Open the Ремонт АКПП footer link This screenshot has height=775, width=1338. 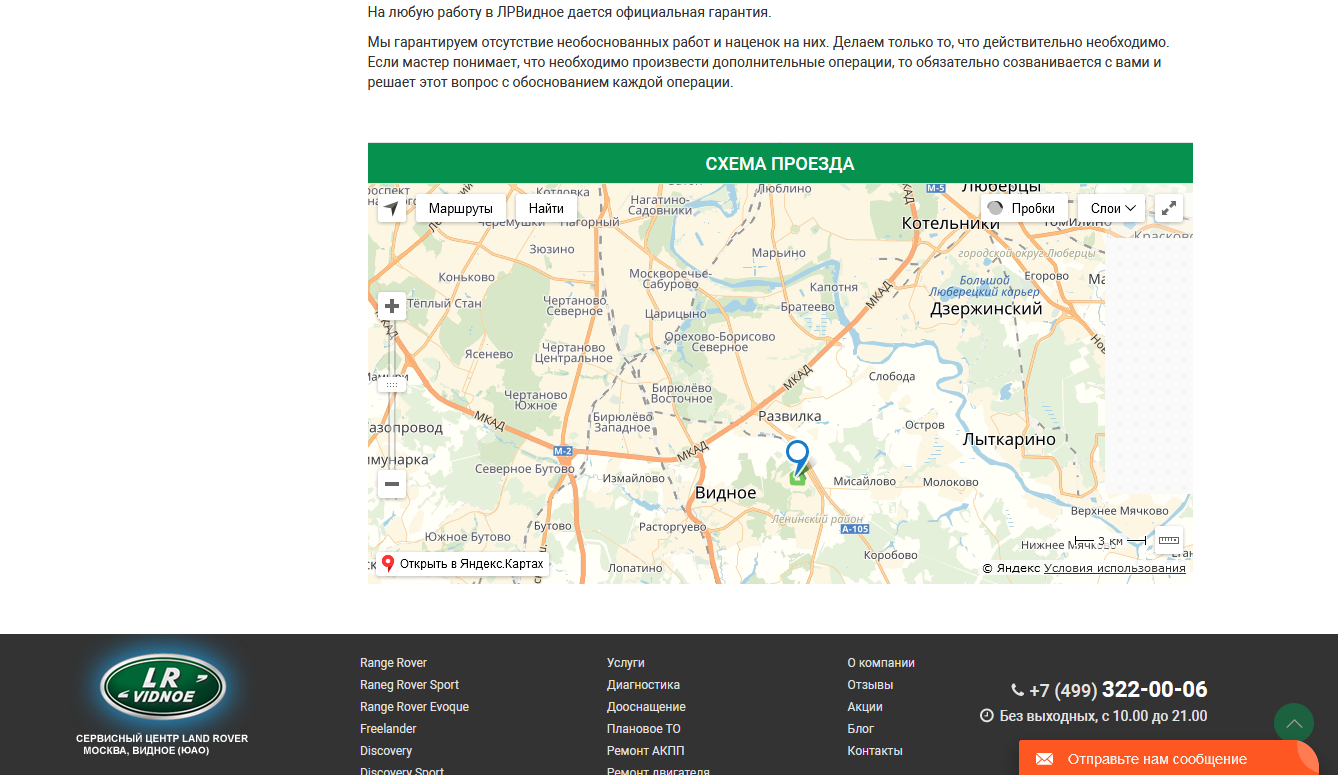coord(646,751)
